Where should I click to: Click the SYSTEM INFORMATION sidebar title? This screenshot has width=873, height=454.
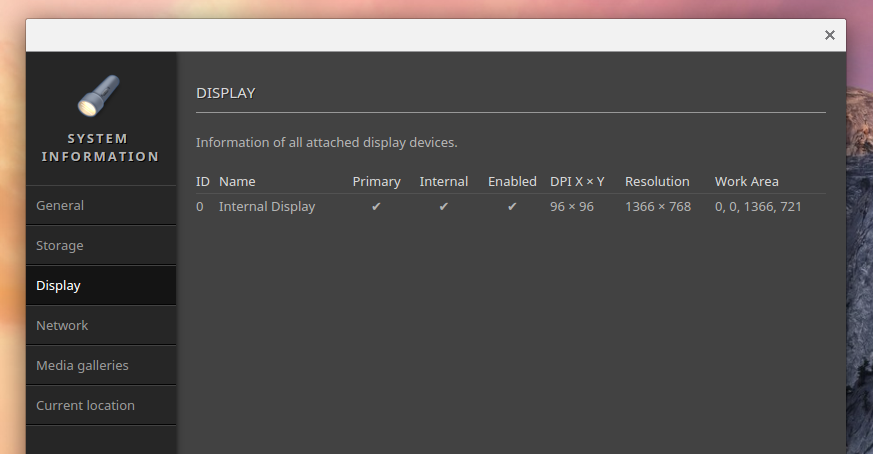99,147
